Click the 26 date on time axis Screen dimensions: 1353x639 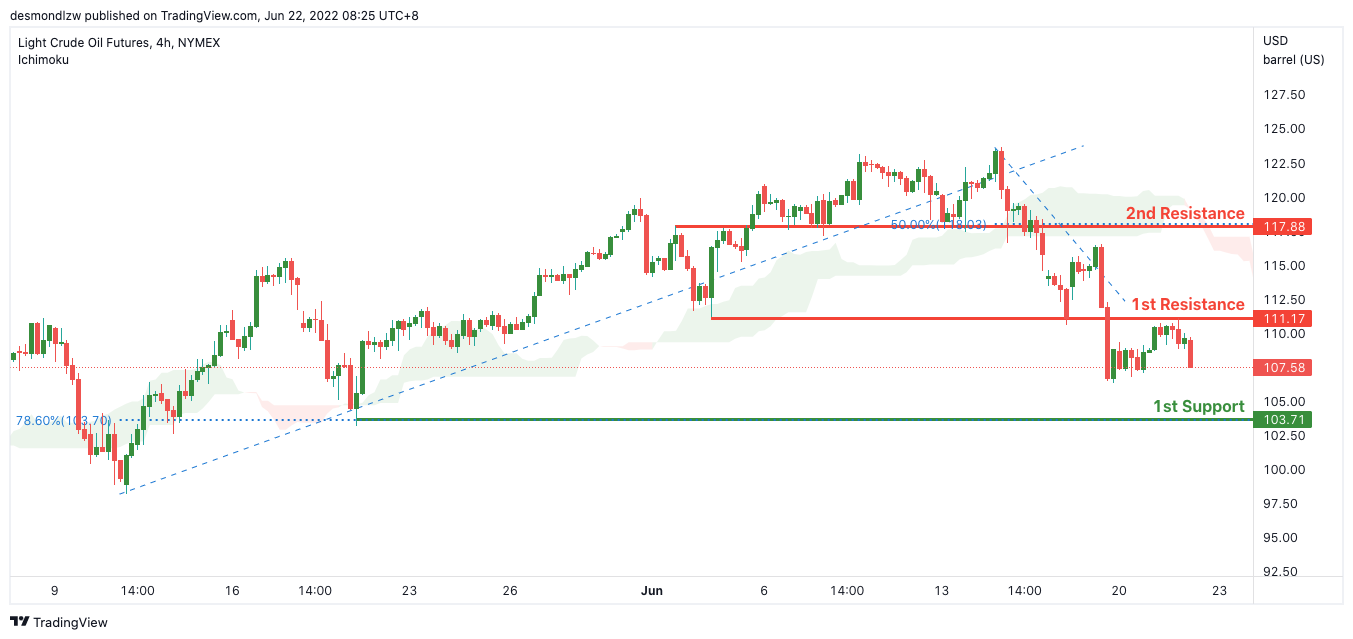tap(510, 591)
